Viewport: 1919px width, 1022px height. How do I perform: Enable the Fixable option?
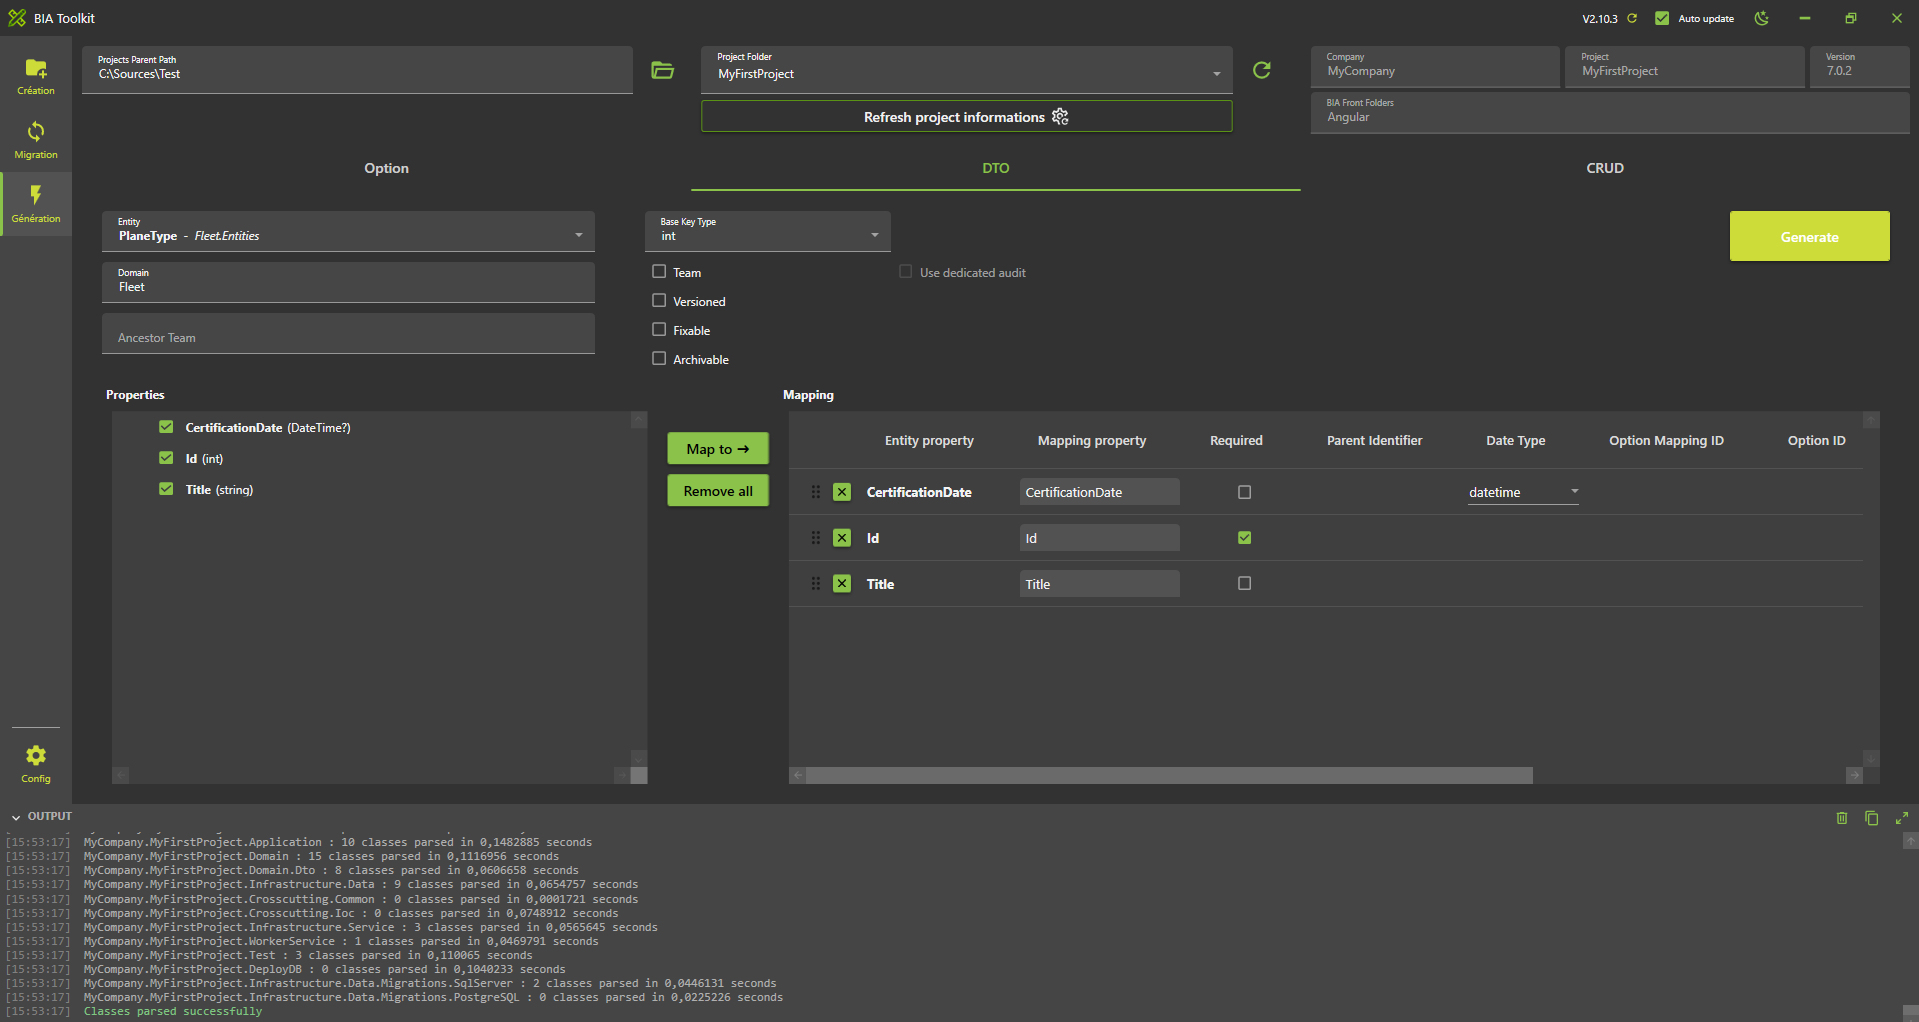point(659,329)
